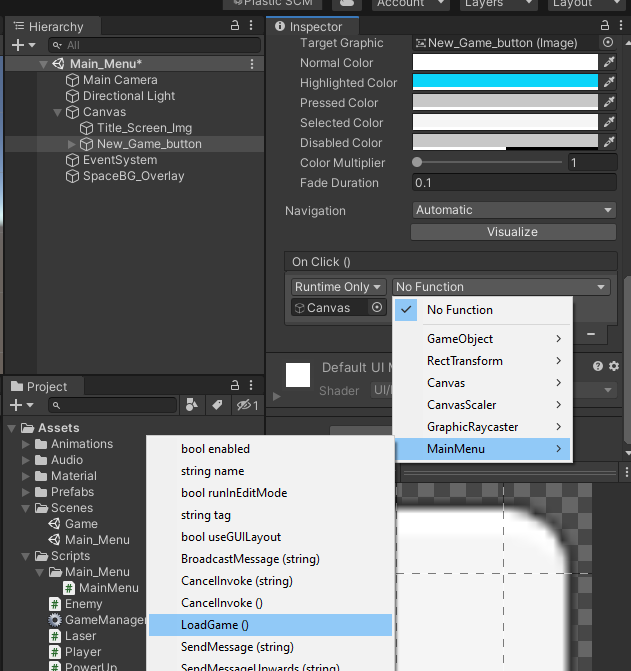The image size is (631, 671).
Task: Pick eyedropper for Disabled Color
Action: pyautogui.click(x=608, y=142)
